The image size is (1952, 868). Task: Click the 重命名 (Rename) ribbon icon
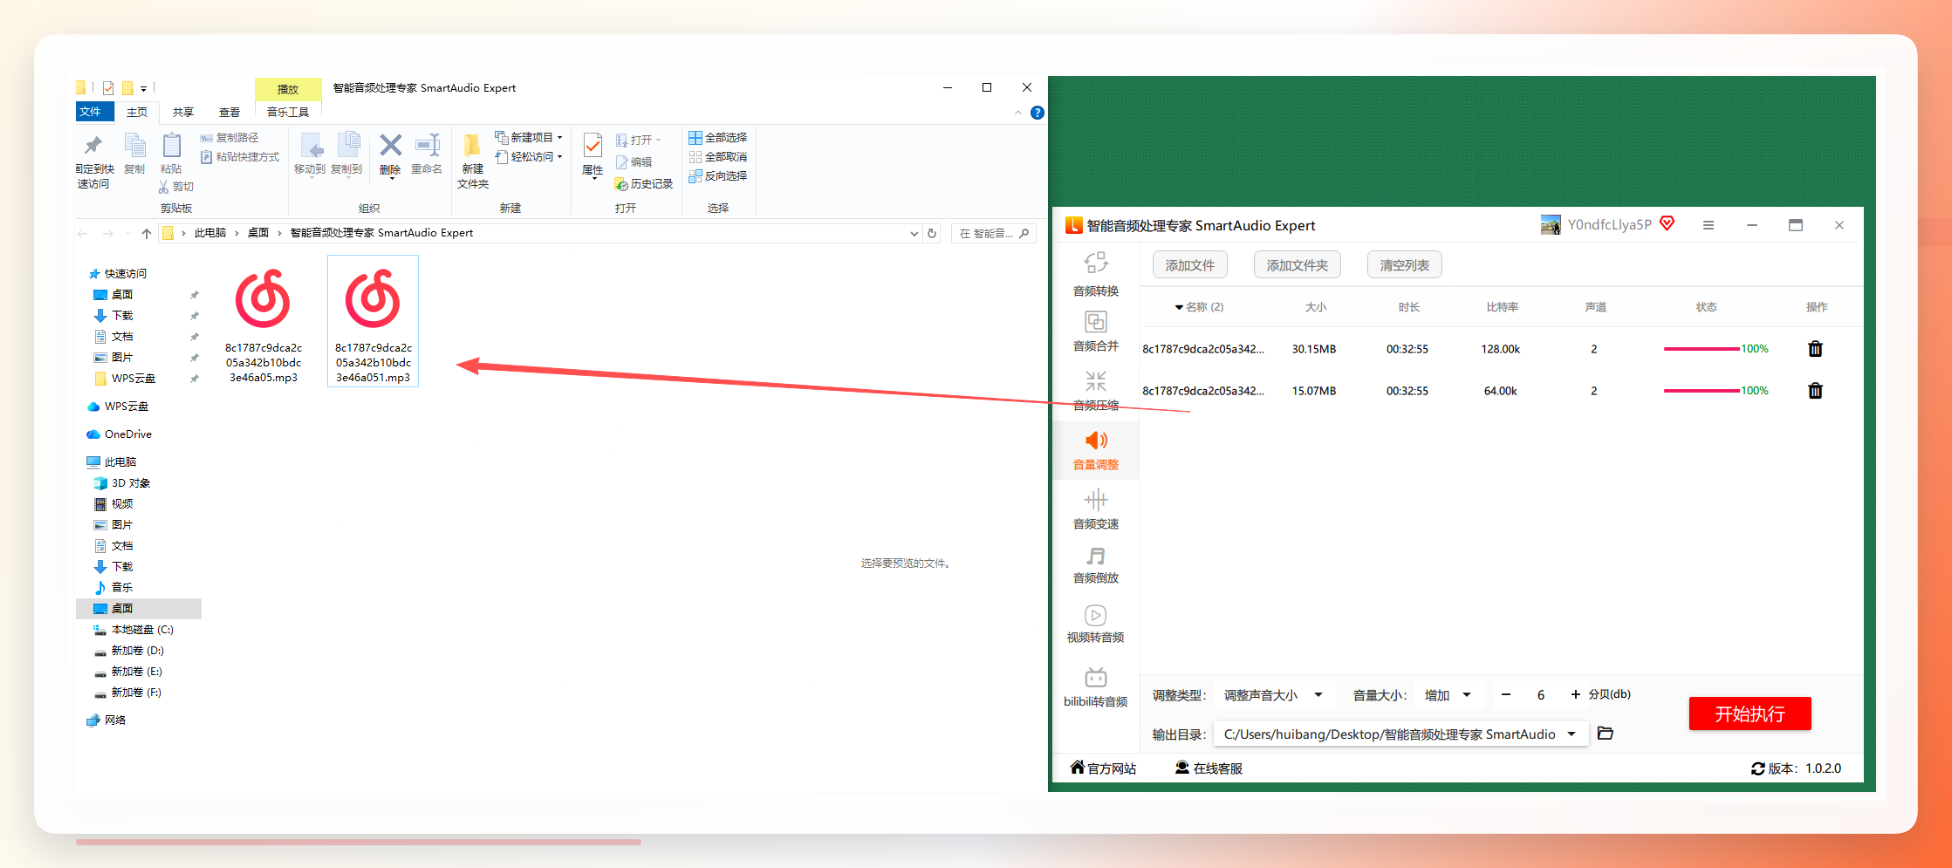427,146
